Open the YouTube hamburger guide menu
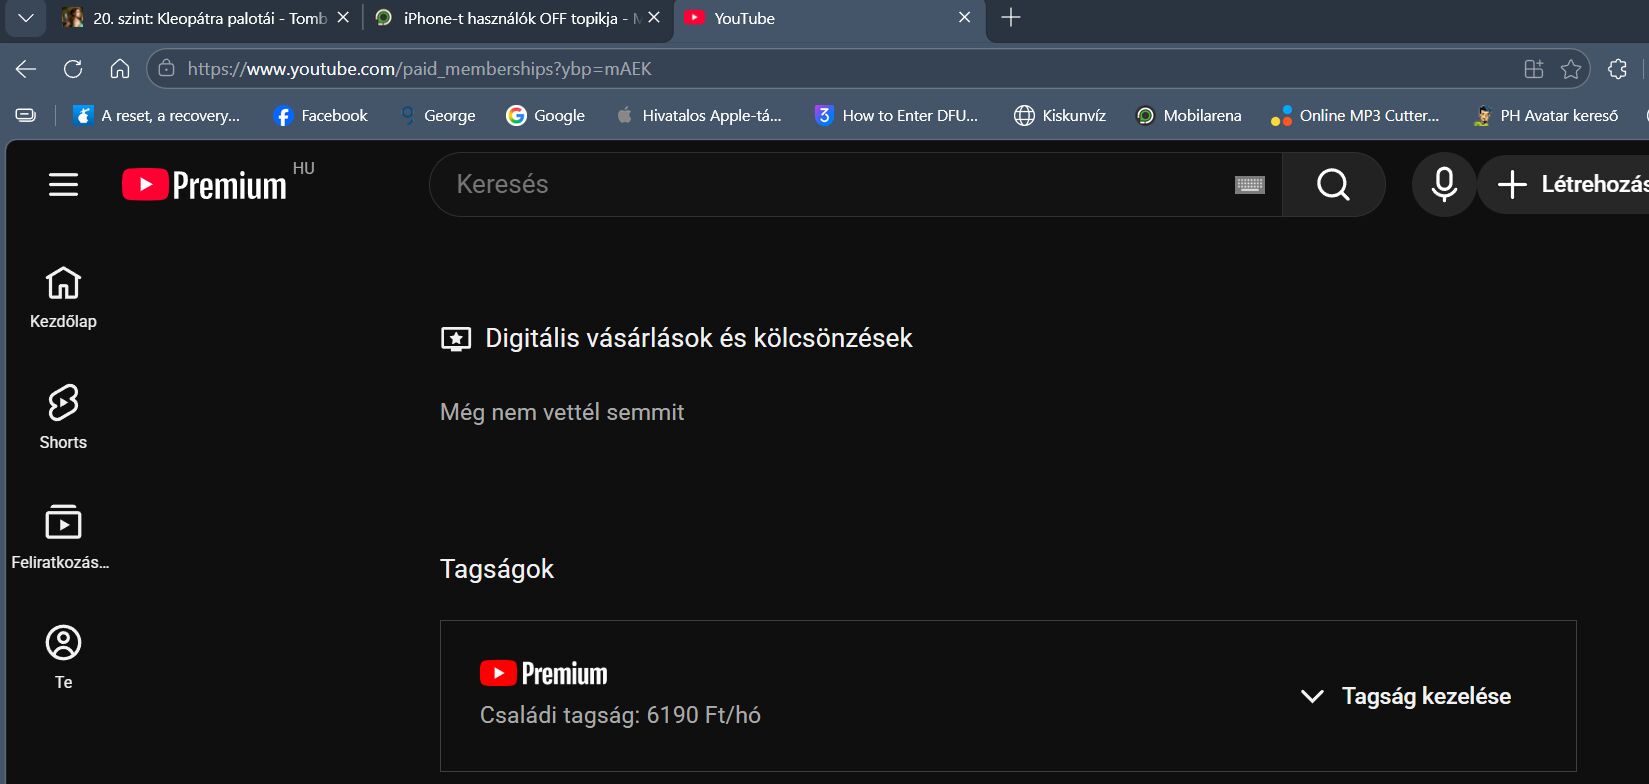 [63, 184]
